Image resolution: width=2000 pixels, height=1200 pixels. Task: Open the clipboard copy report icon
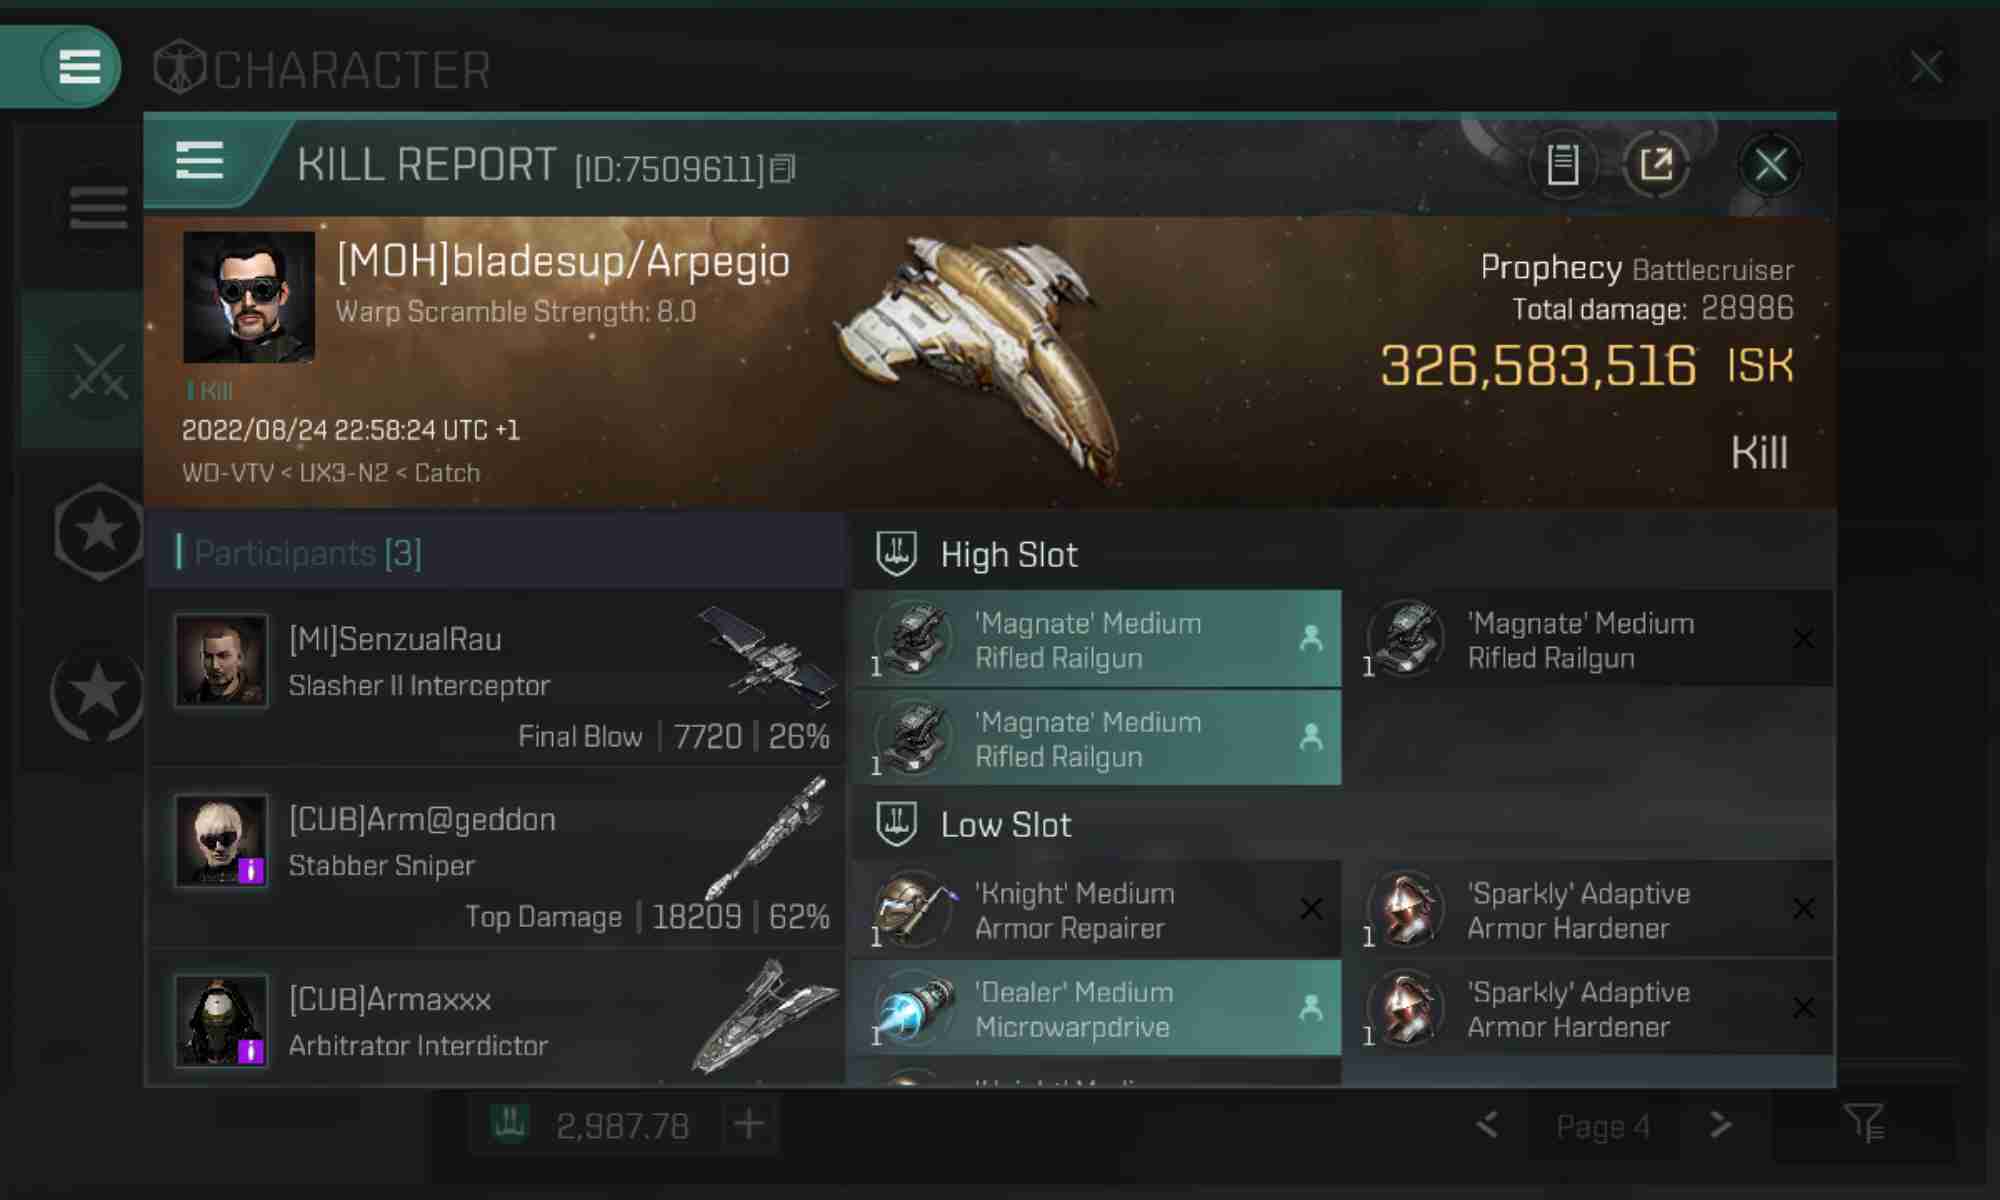click(x=1563, y=165)
